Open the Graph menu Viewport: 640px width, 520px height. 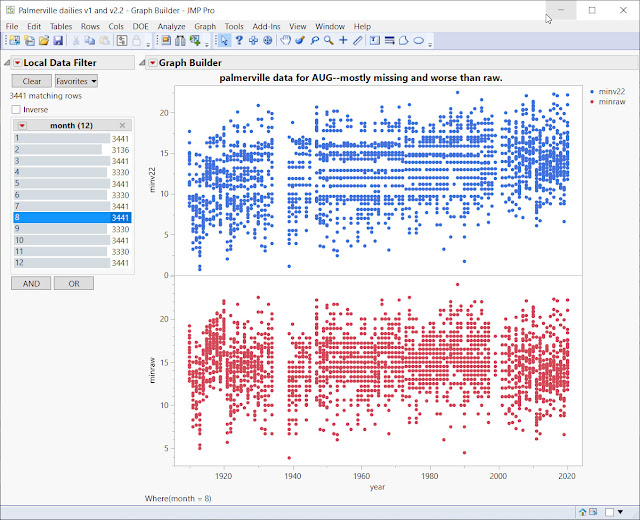click(205, 27)
